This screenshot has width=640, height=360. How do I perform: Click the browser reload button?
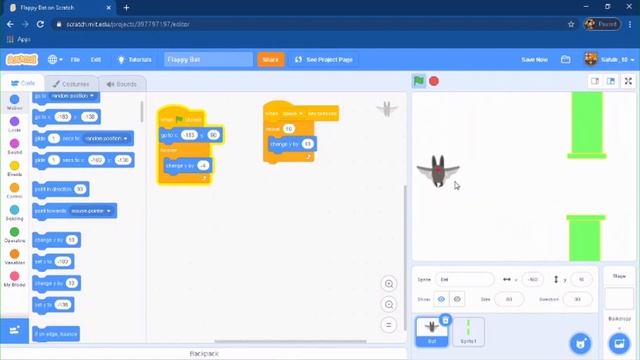(x=40, y=24)
